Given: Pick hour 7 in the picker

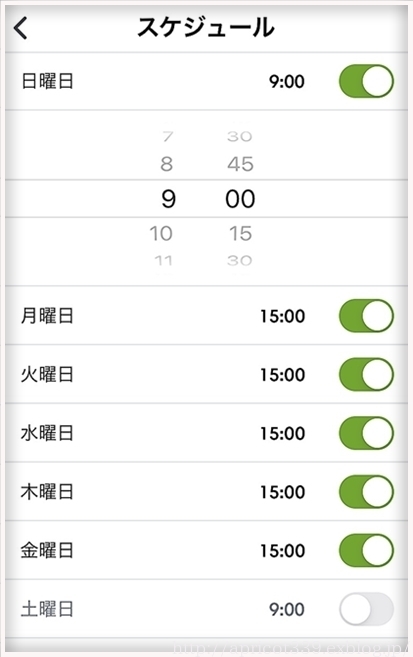Looking at the screenshot, I should click(168, 136).
